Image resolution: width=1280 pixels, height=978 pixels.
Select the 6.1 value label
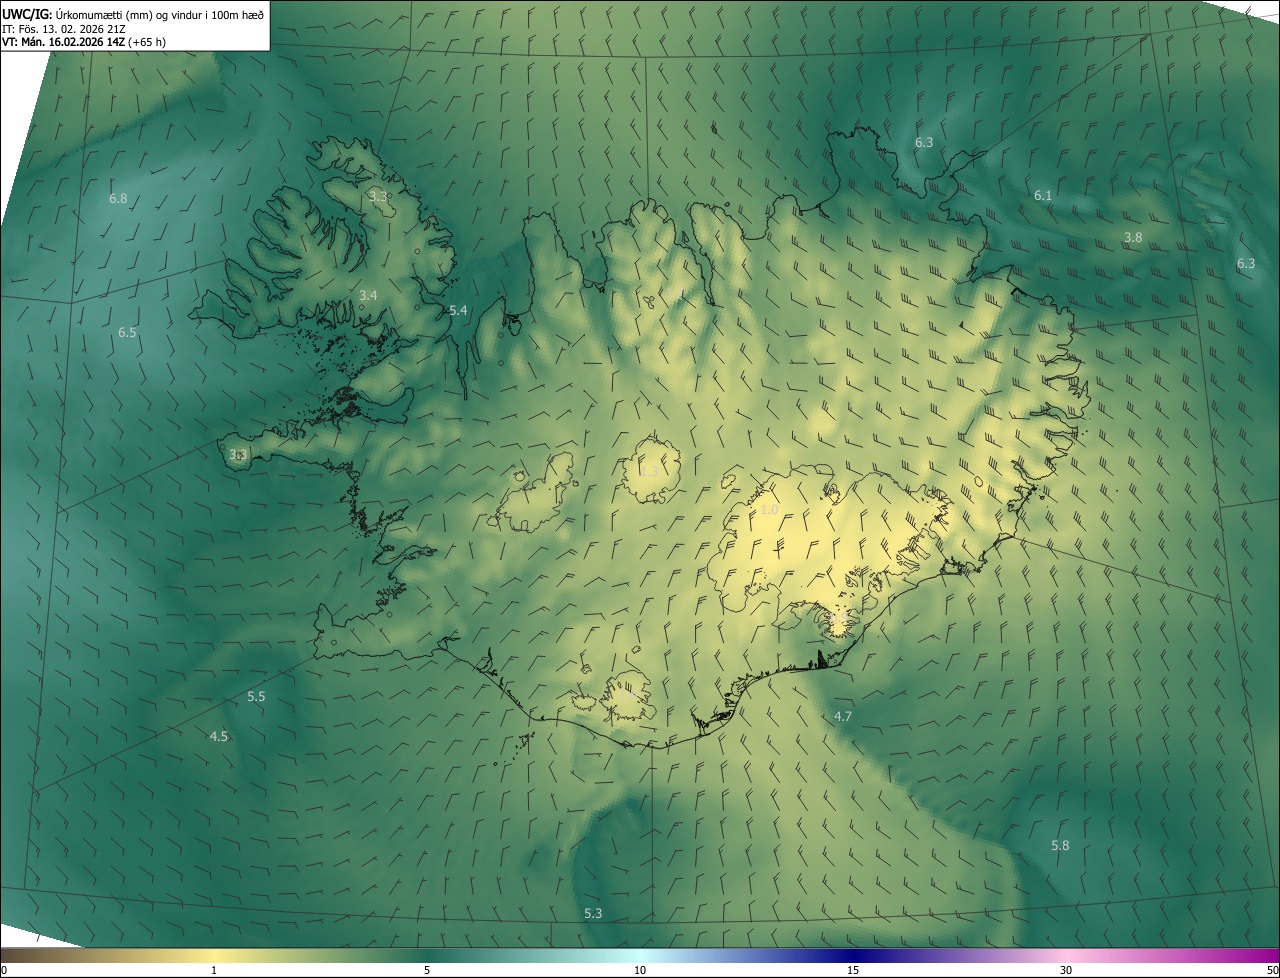(x=1043, y=196)
